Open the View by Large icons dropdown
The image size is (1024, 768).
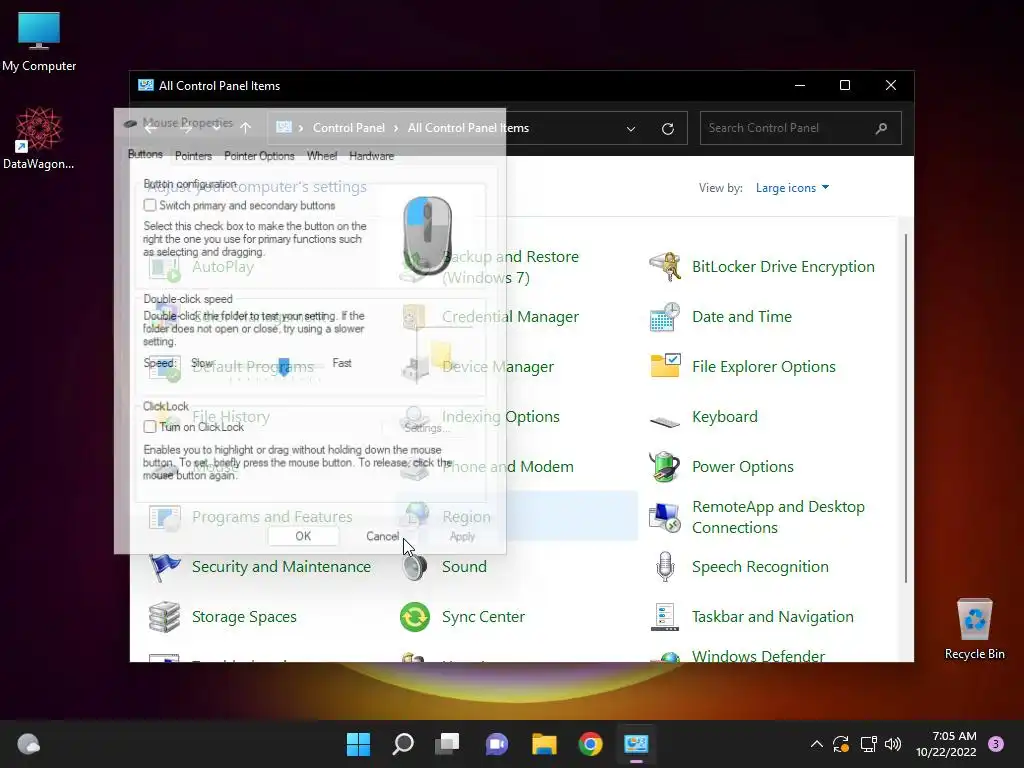pos(792,188)
